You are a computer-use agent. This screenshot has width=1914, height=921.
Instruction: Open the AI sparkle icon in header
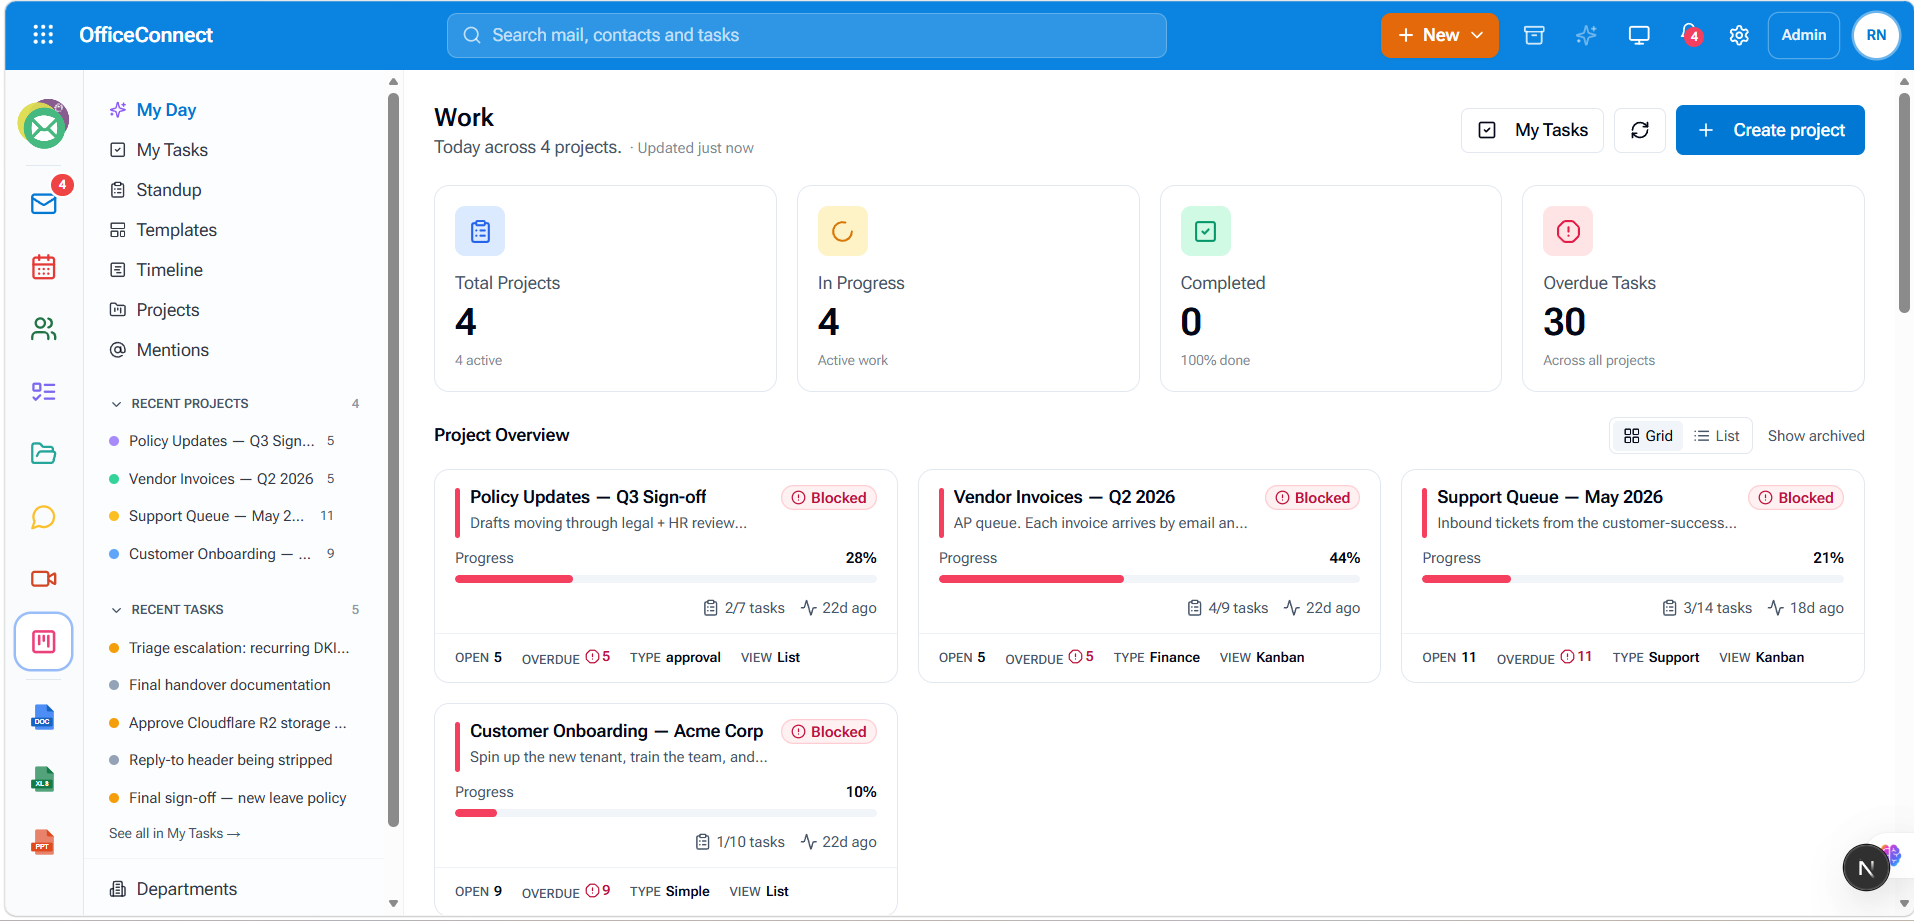tap(1586, 35)
